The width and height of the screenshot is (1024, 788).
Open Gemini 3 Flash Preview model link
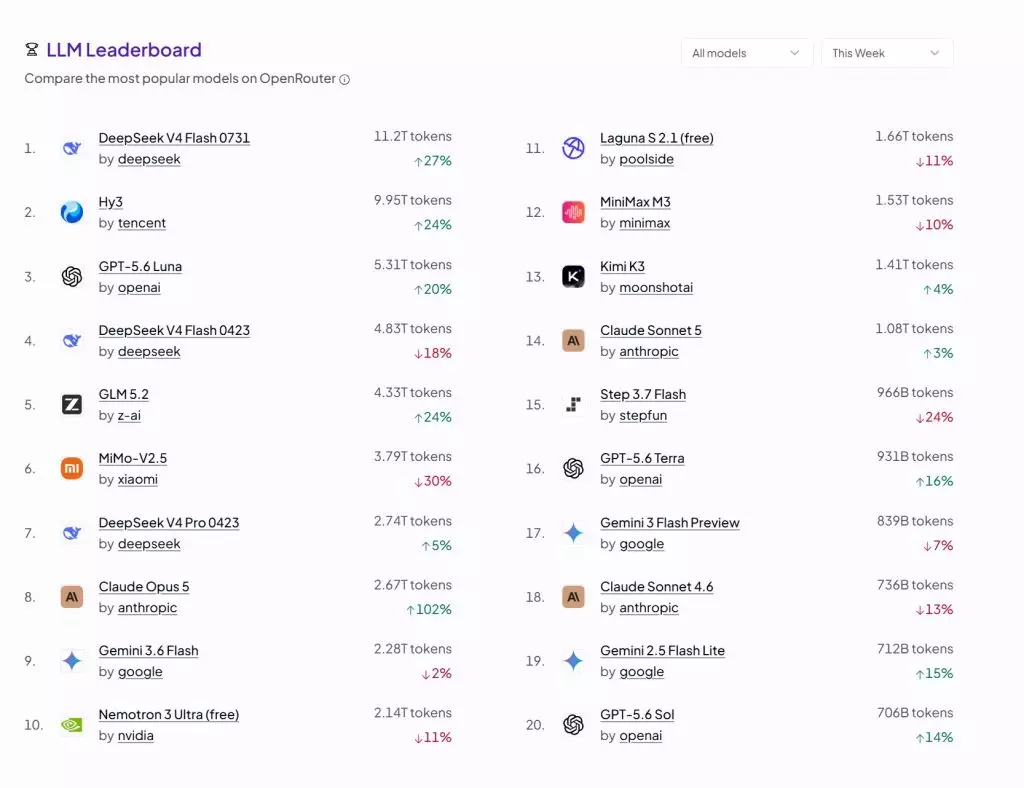[x=670, y=522]
